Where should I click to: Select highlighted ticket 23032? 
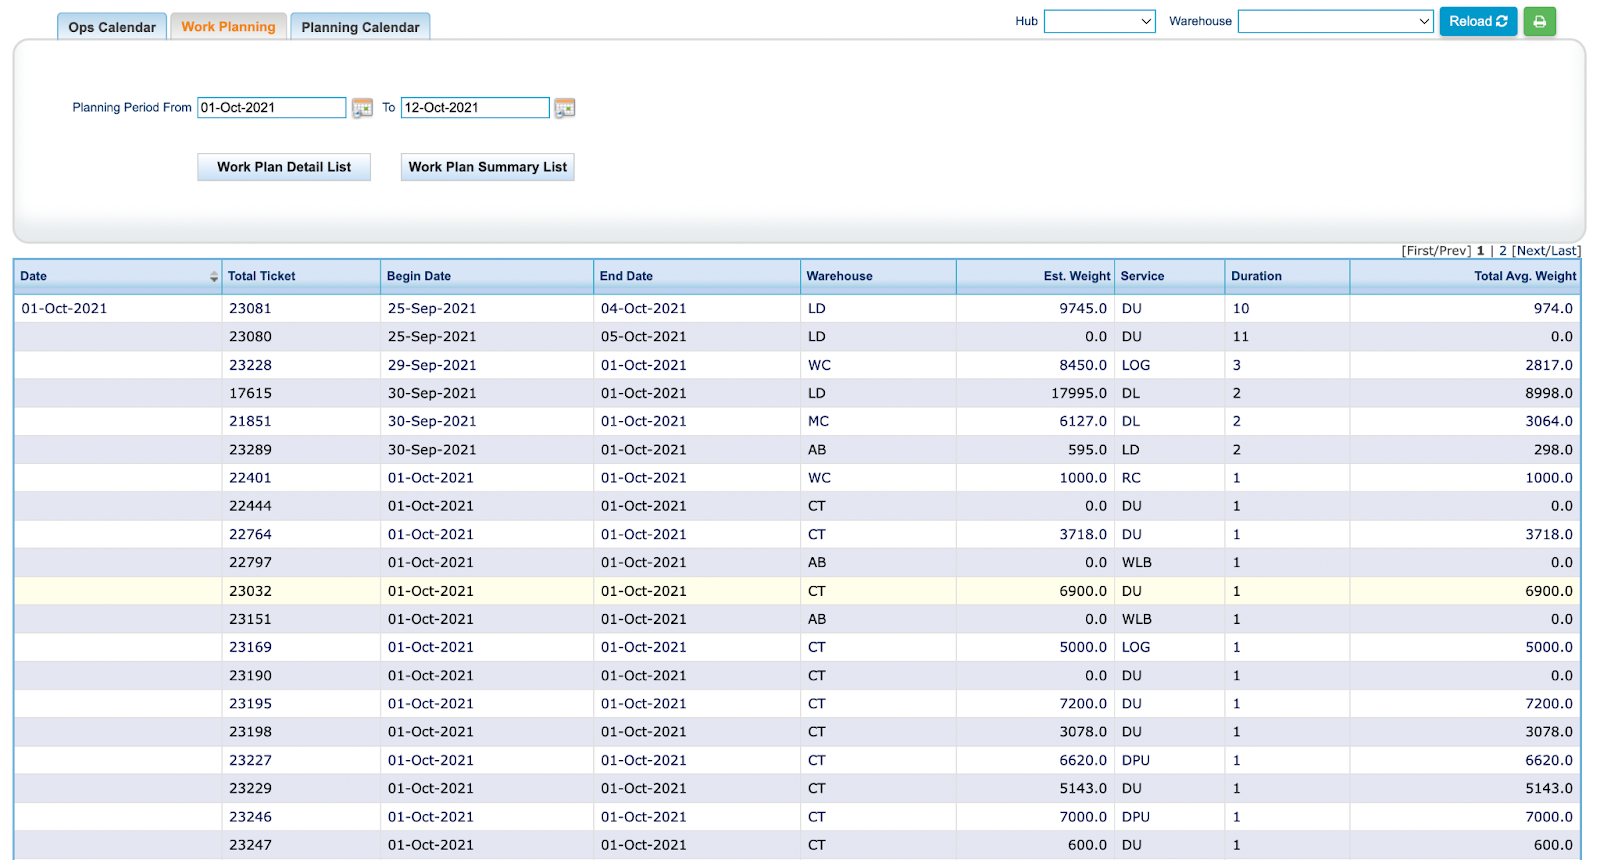click(250, 591)
